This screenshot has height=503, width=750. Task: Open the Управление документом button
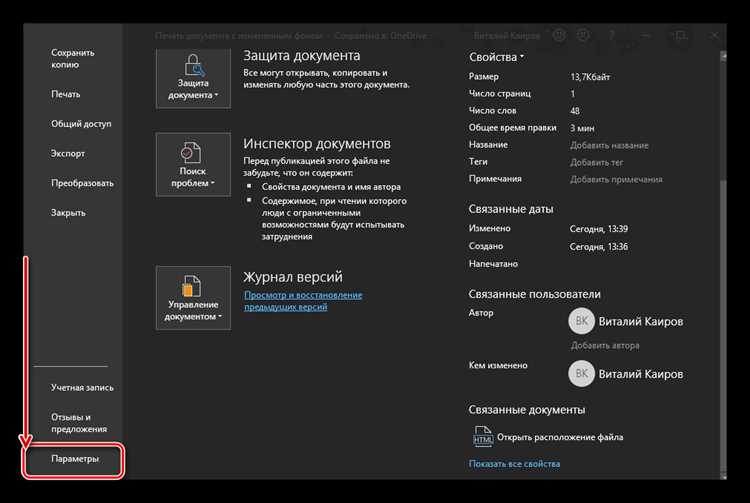tap(193, 298)
